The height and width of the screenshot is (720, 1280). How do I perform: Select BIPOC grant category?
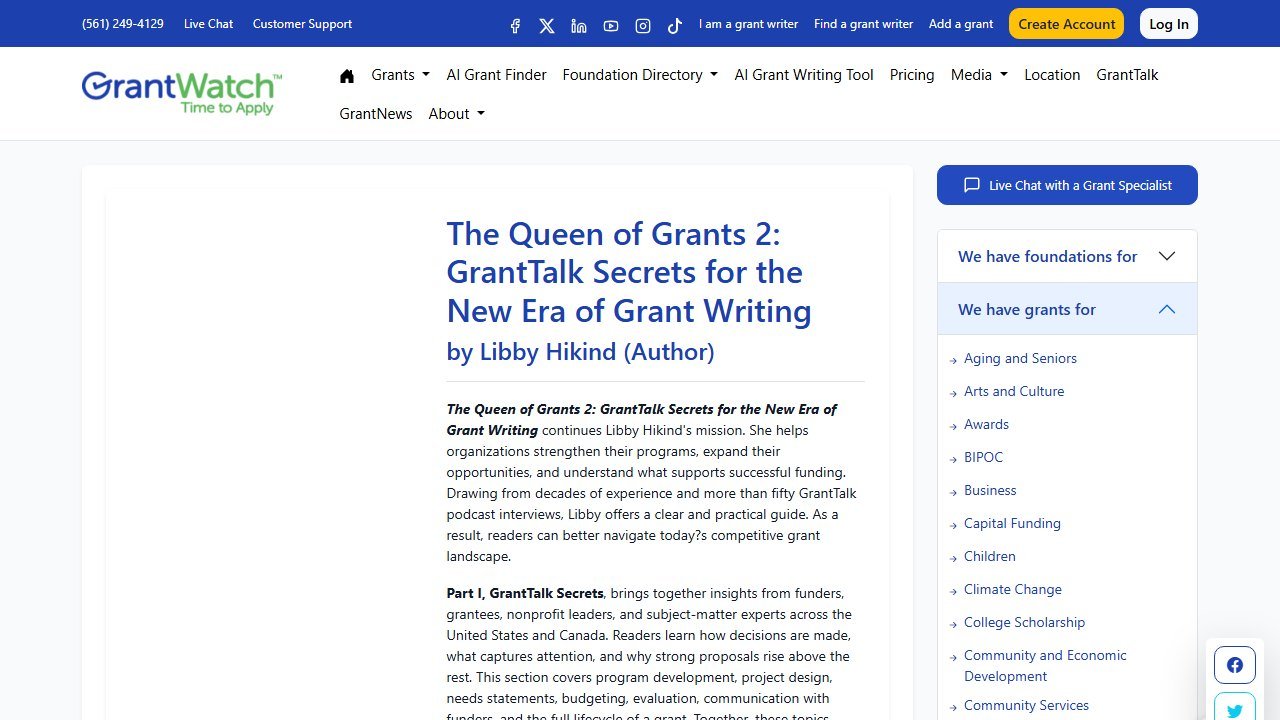pyautogui.click(x=983, y=457)
